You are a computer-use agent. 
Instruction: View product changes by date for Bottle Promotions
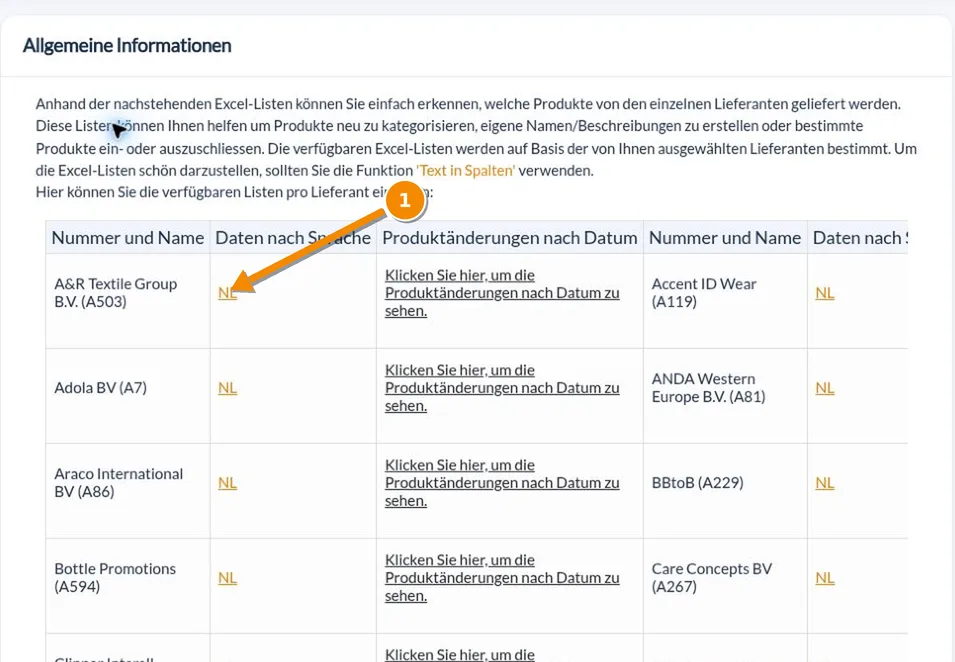click(x=502, y=578)
